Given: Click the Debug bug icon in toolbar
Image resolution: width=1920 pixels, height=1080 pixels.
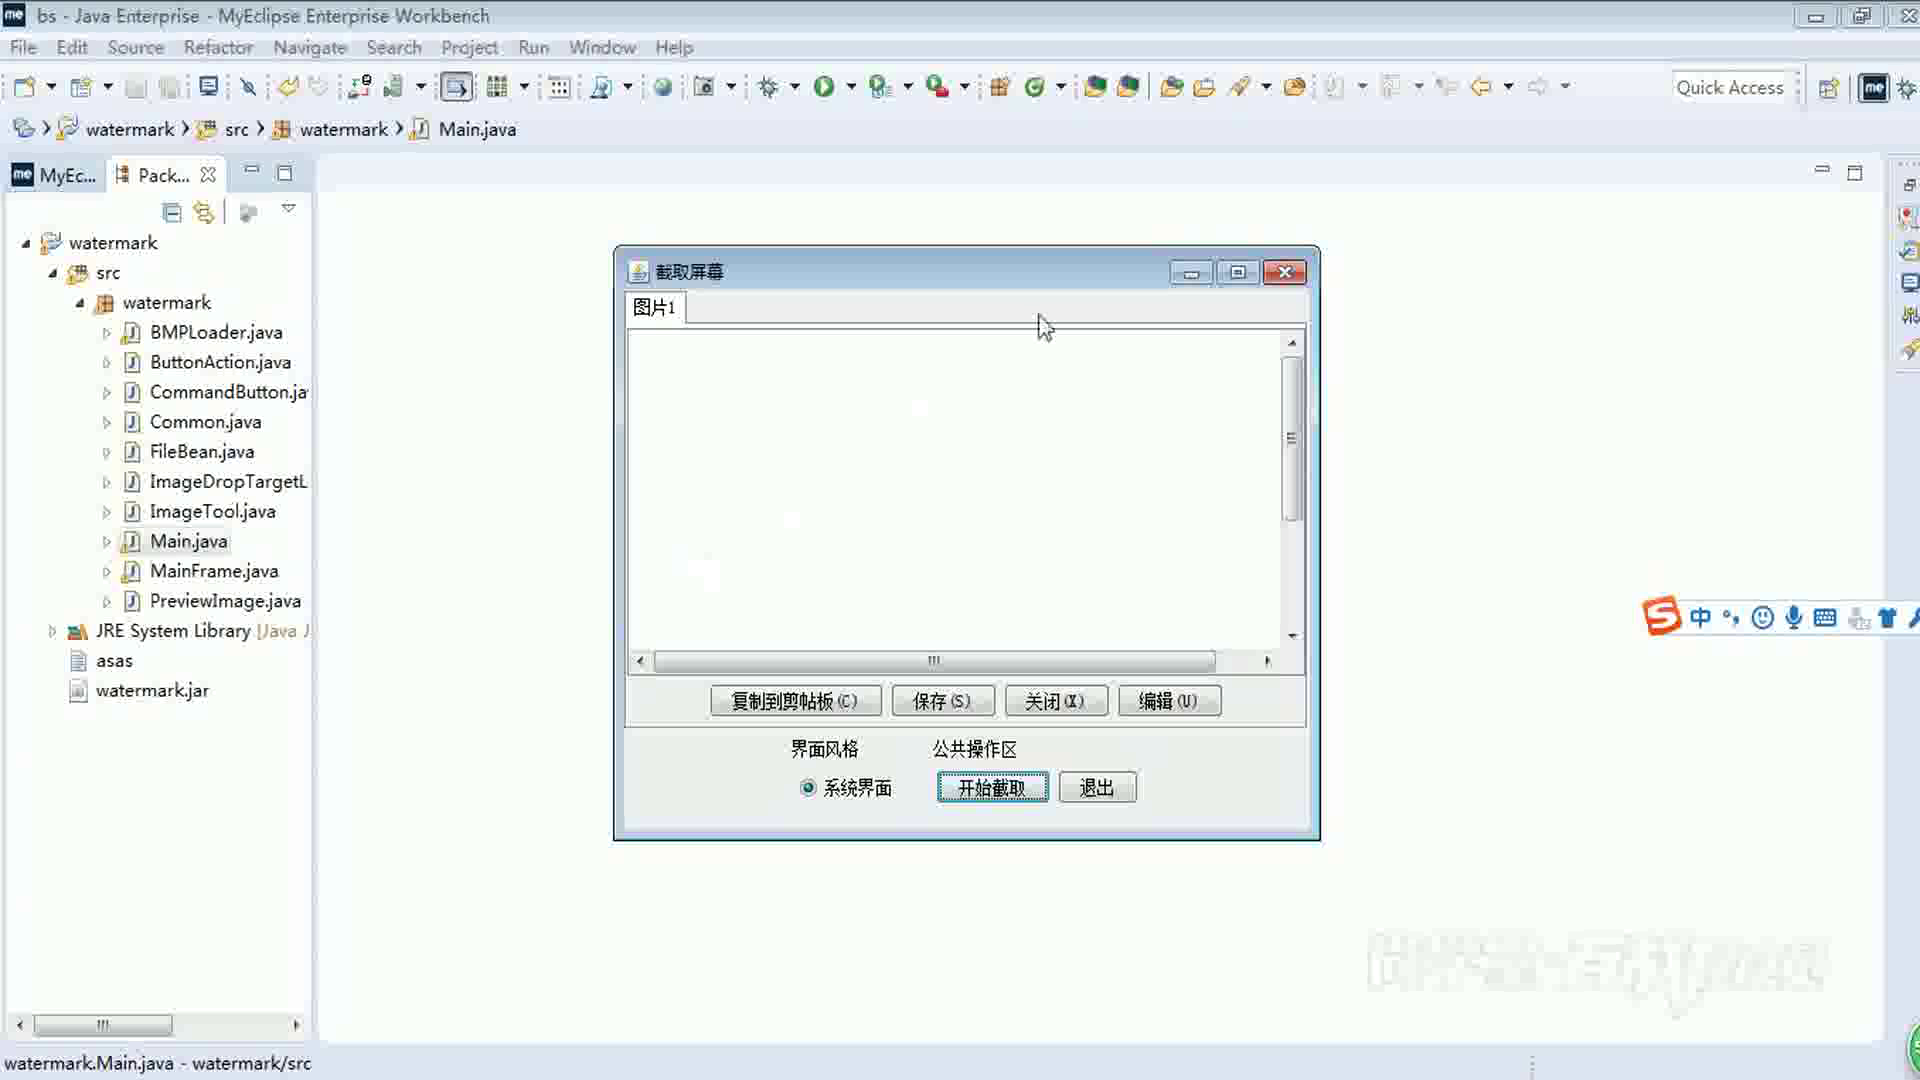Looking at the screenshot, I should point(768,87).
